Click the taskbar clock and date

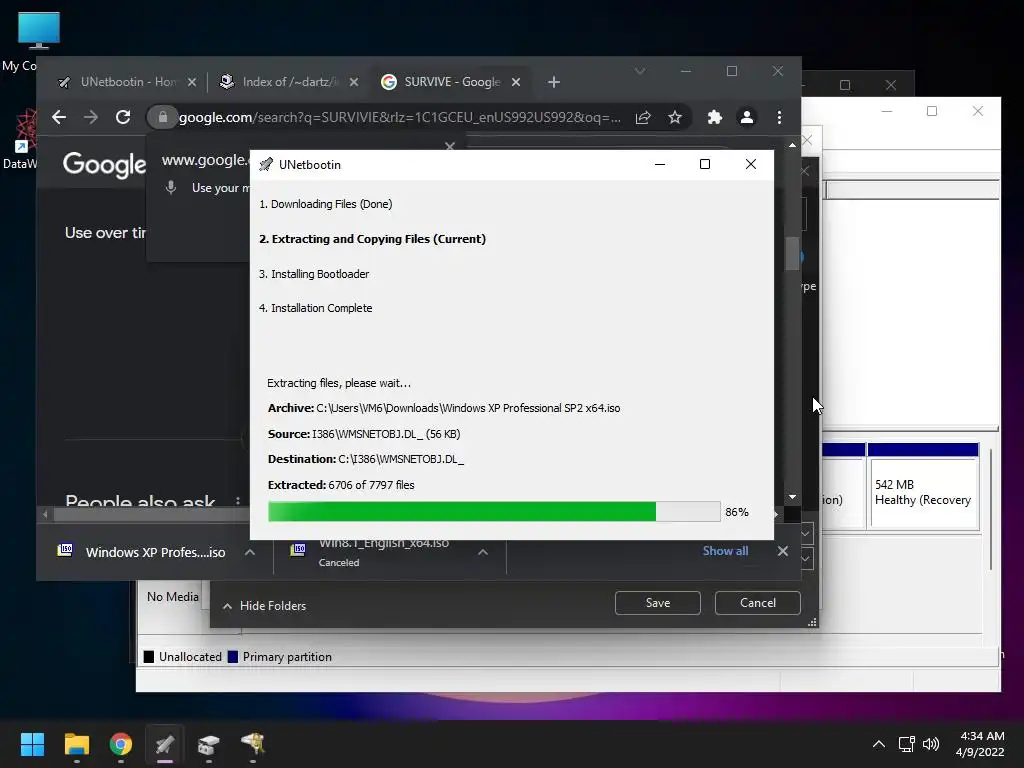(980, 744)
